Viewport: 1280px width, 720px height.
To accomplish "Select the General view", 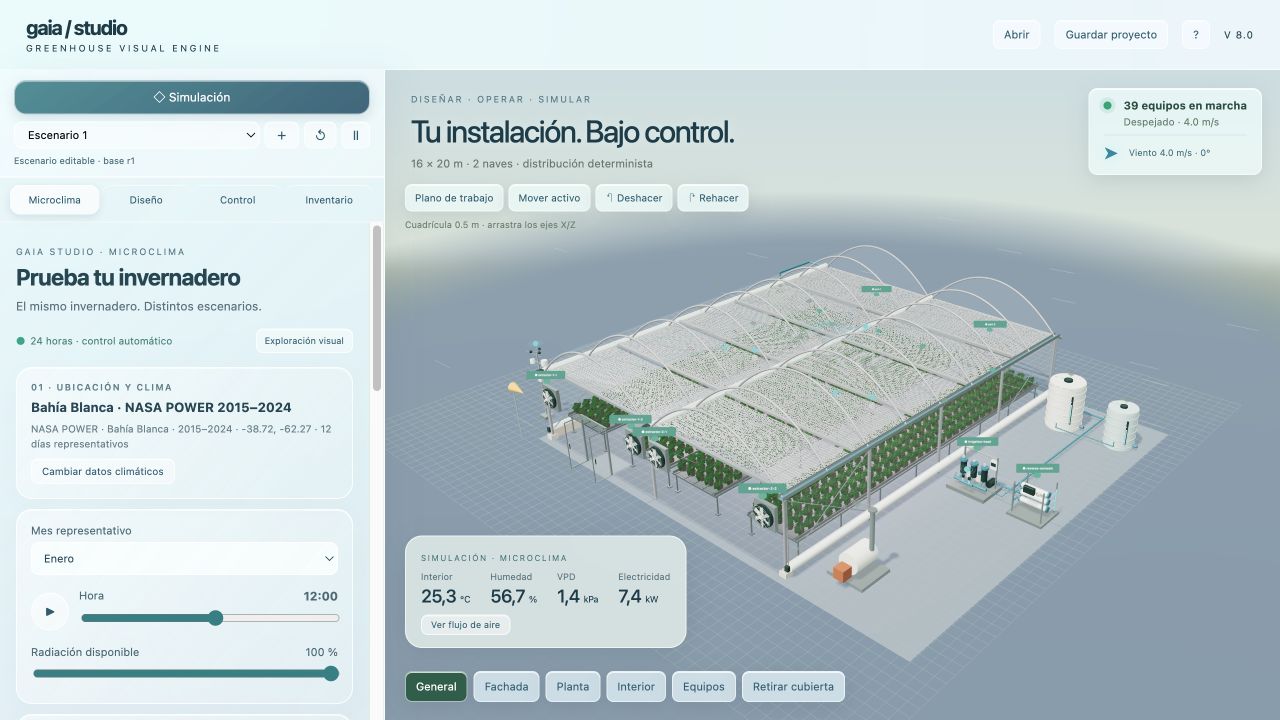I will click(436, 687).
